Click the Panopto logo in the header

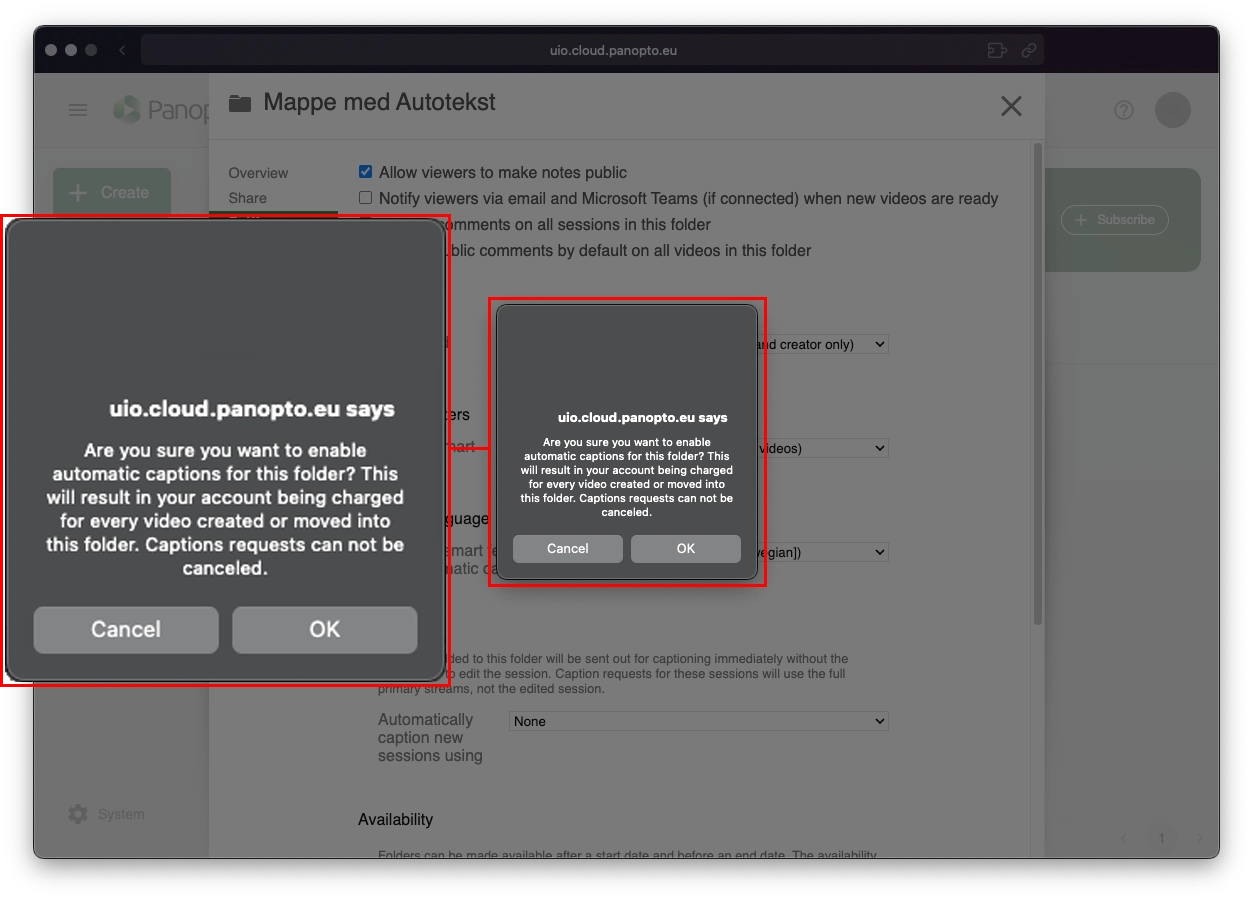(160, 109)
